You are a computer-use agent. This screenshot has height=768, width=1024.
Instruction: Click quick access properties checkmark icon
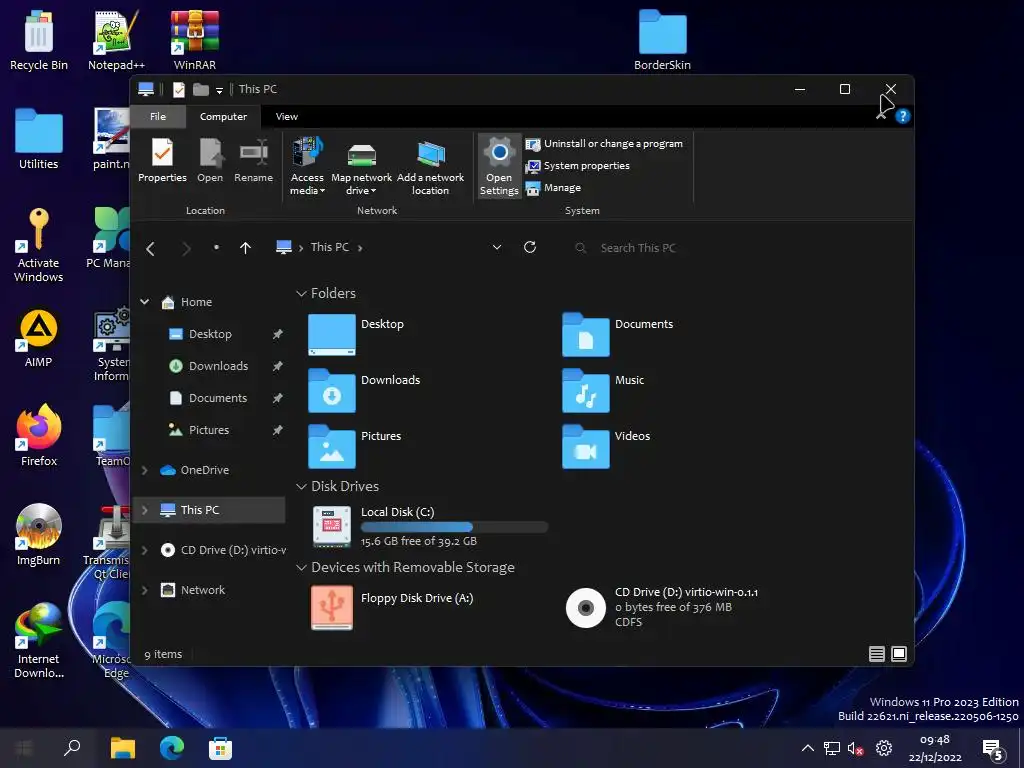[179, 89]
